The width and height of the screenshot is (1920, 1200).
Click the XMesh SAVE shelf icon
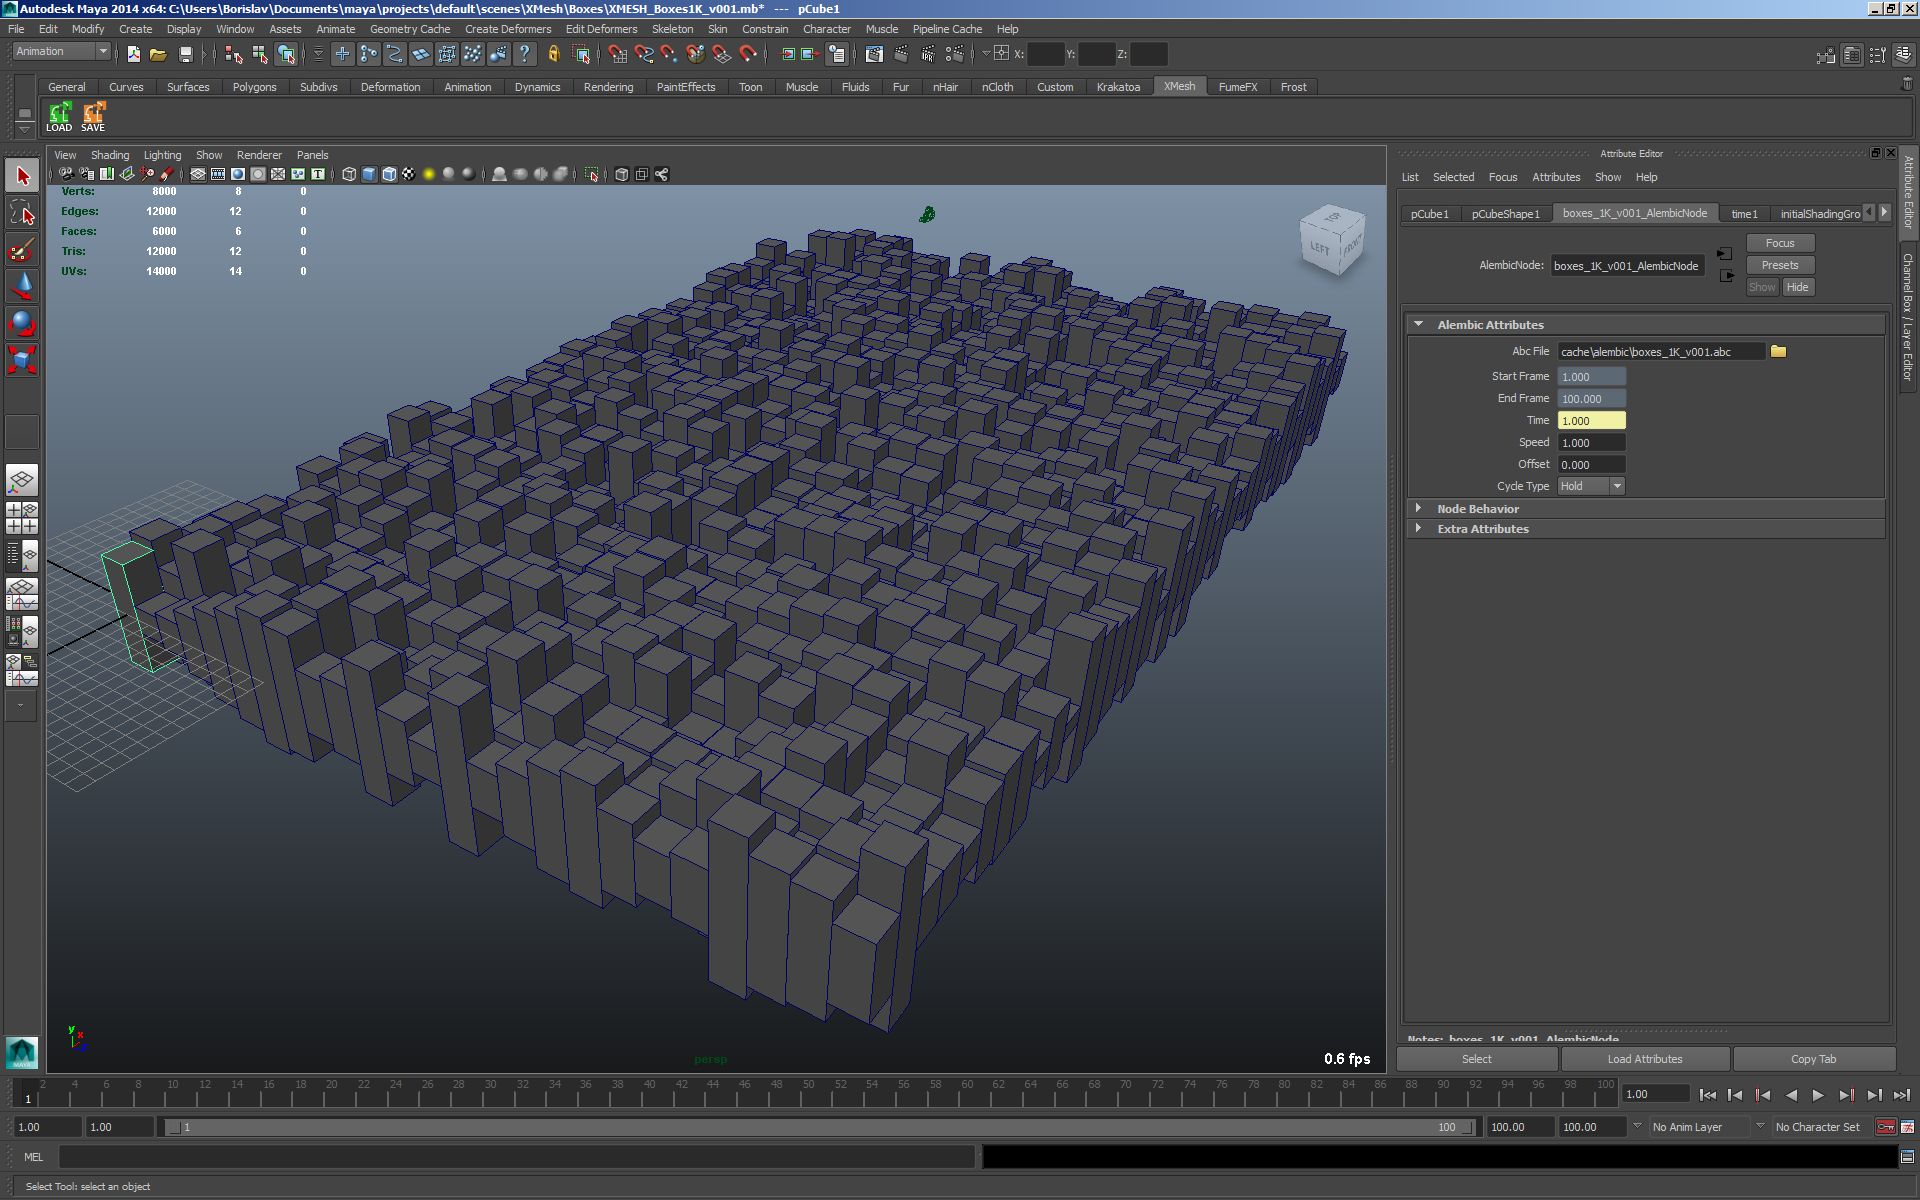point(93,116)
